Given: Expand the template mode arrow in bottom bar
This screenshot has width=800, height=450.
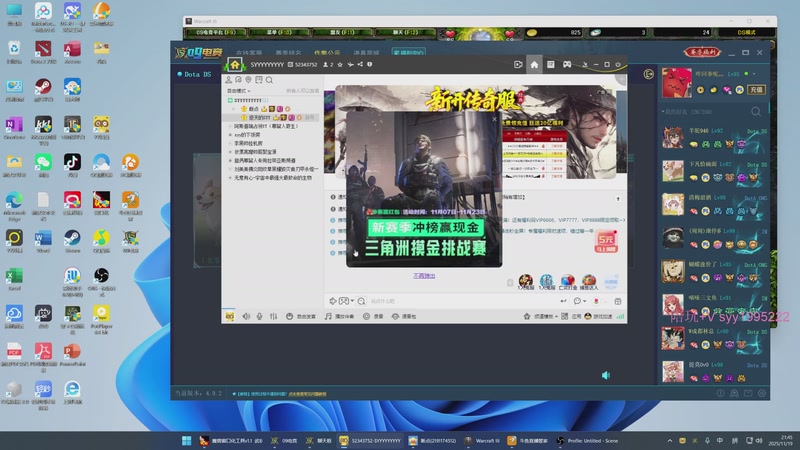Looking at the screenshot, I should pyautogui.click(x=556, y=317).
